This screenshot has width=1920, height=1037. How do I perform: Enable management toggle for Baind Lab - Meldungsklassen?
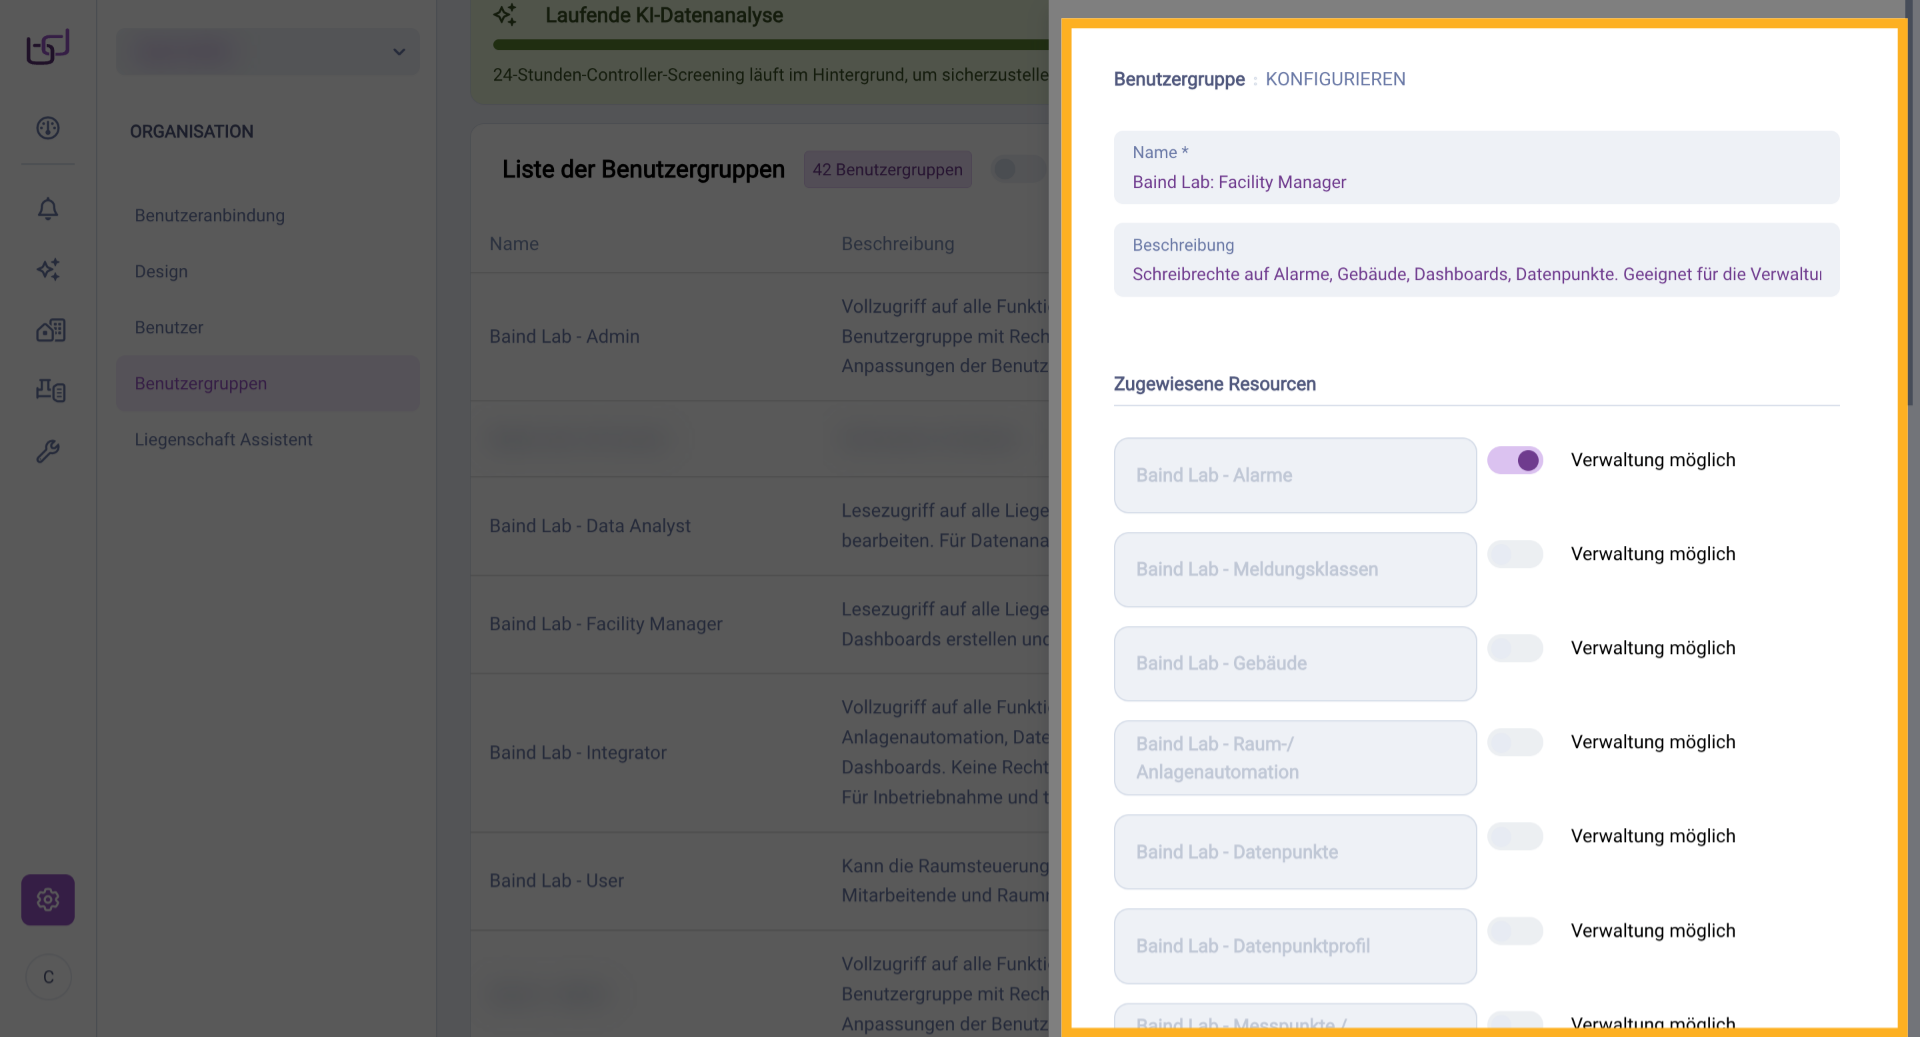tap(1515, 554)
